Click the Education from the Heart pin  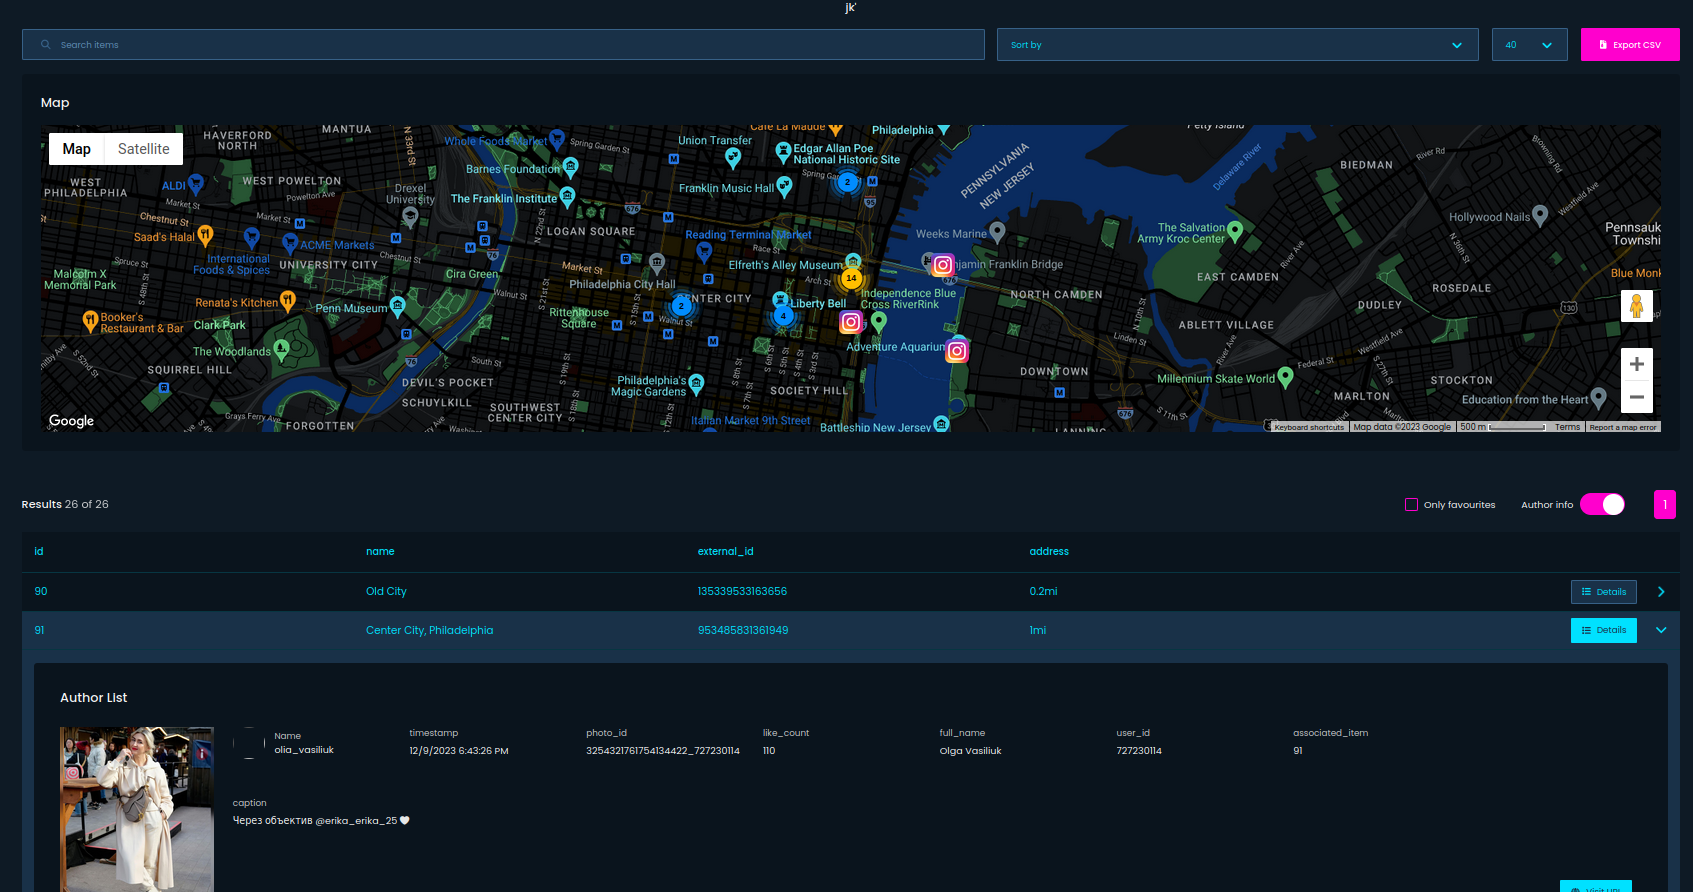click(1599, 398)
